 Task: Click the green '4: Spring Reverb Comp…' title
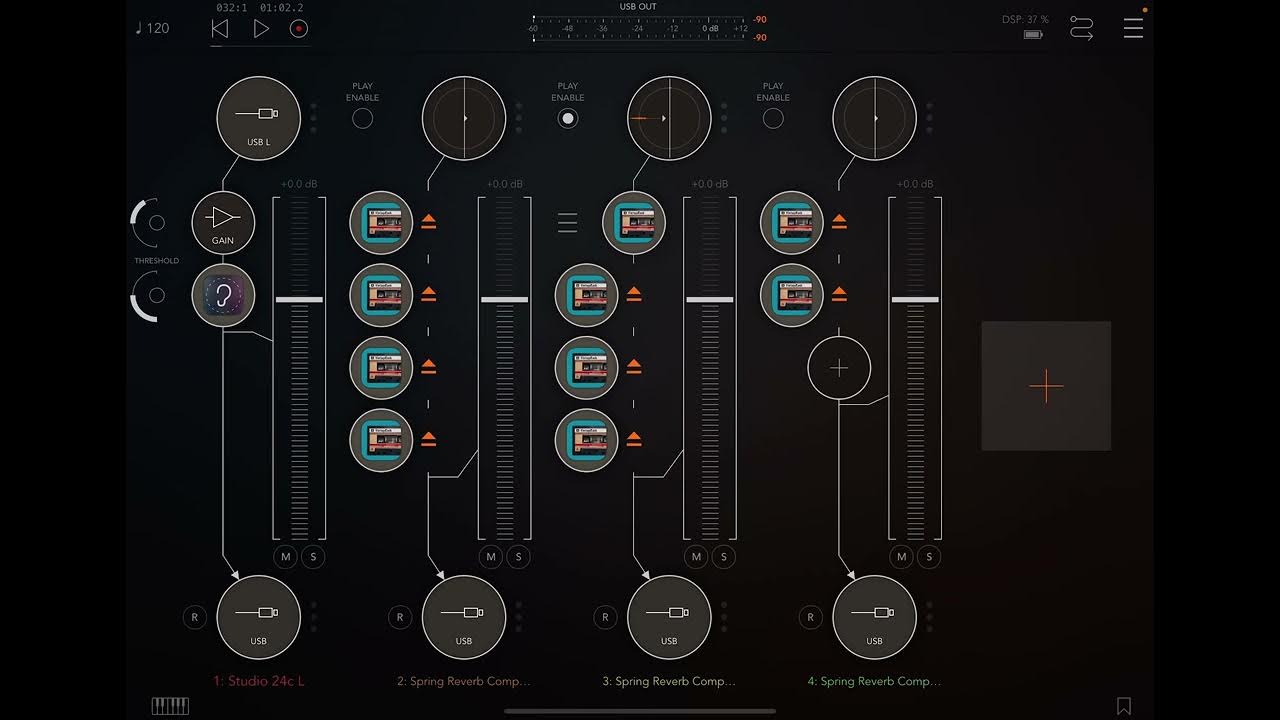(x=875, y=681)
